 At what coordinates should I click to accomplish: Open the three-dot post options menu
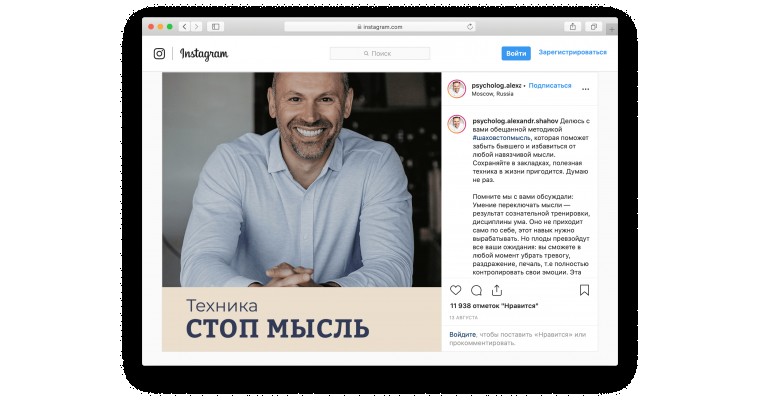pyautogui.click(x=586, y=89)
